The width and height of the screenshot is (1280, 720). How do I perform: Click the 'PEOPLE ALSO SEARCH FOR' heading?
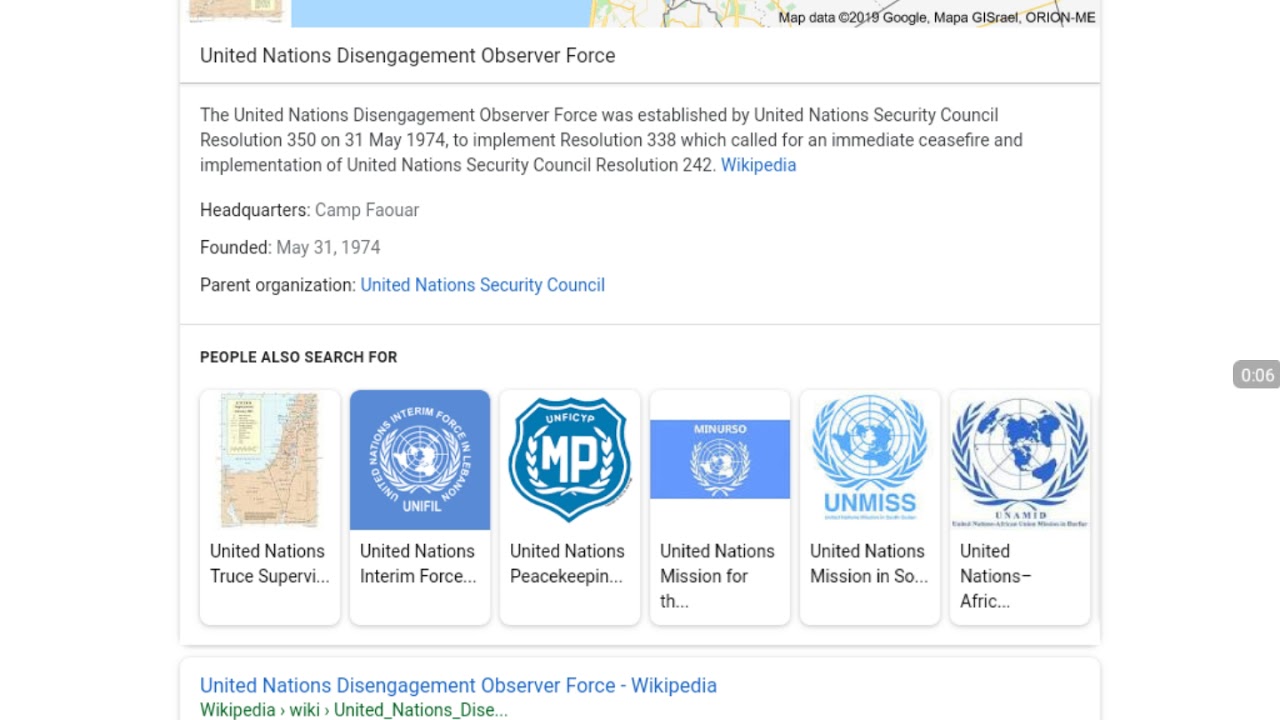298,357
